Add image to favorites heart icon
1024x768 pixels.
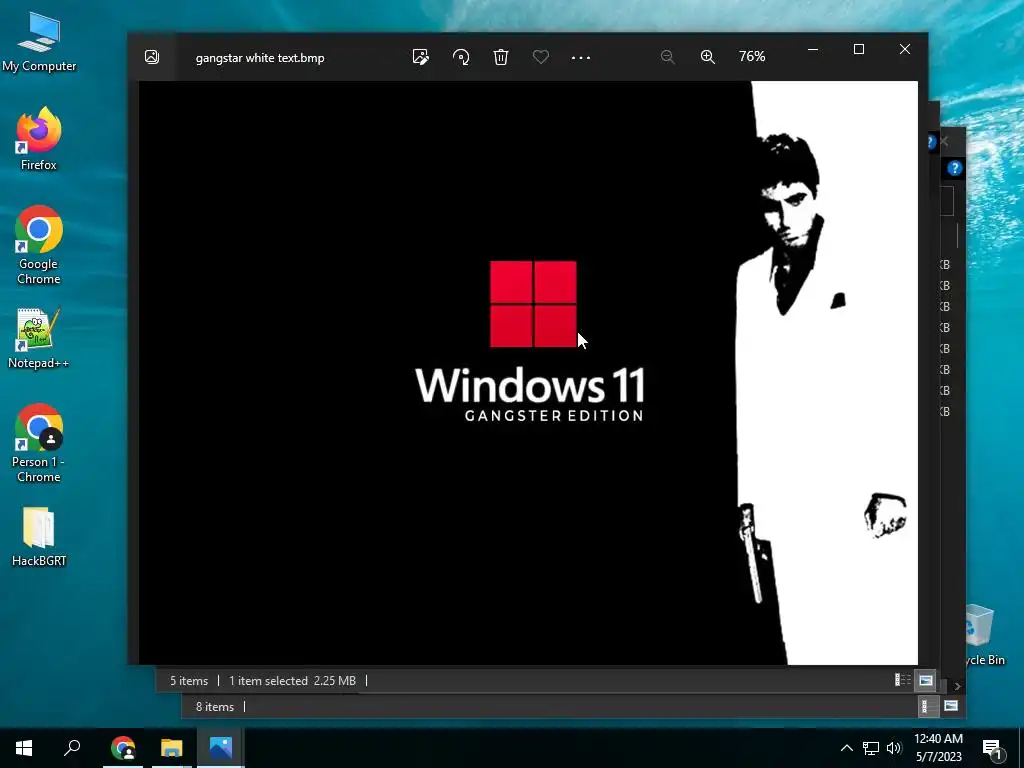tap(541, 57)
